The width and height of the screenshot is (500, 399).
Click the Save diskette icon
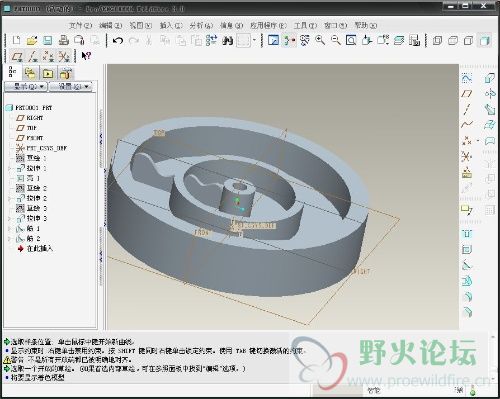(48, 41)
